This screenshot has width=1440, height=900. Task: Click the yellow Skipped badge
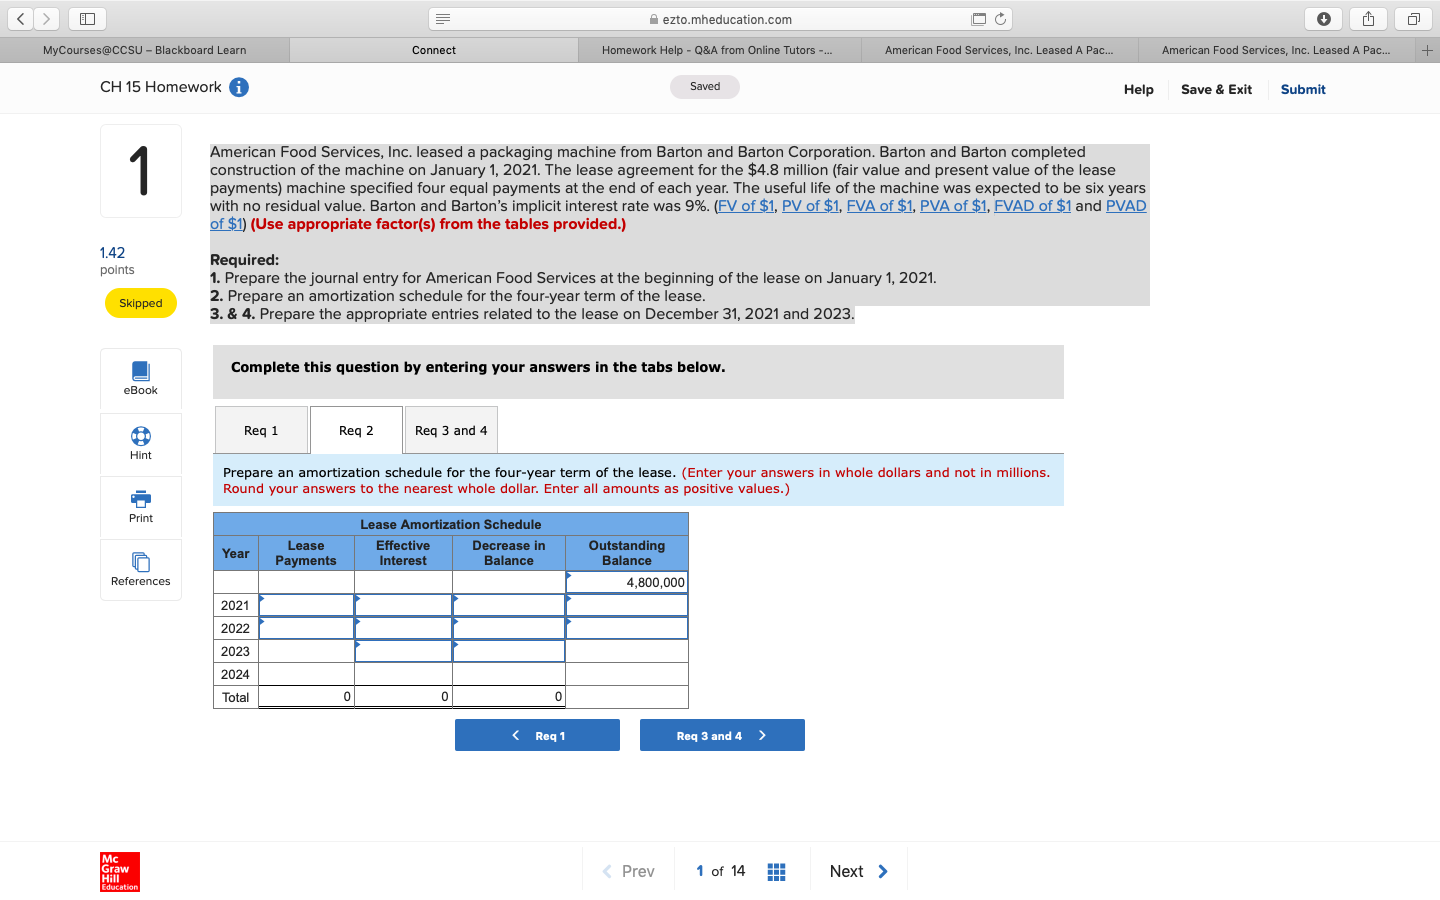141,303
